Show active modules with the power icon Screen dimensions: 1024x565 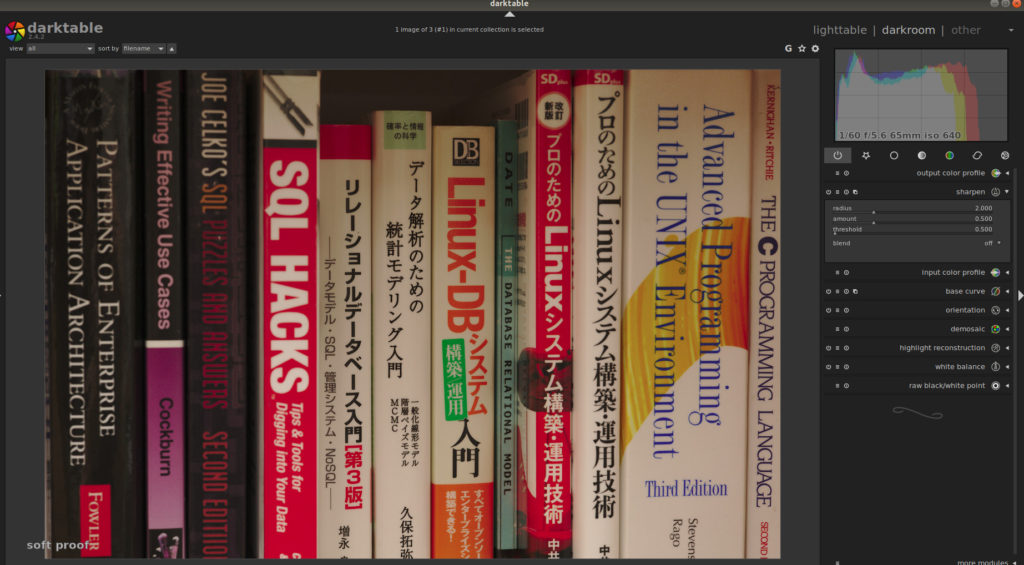pos(837,155)
